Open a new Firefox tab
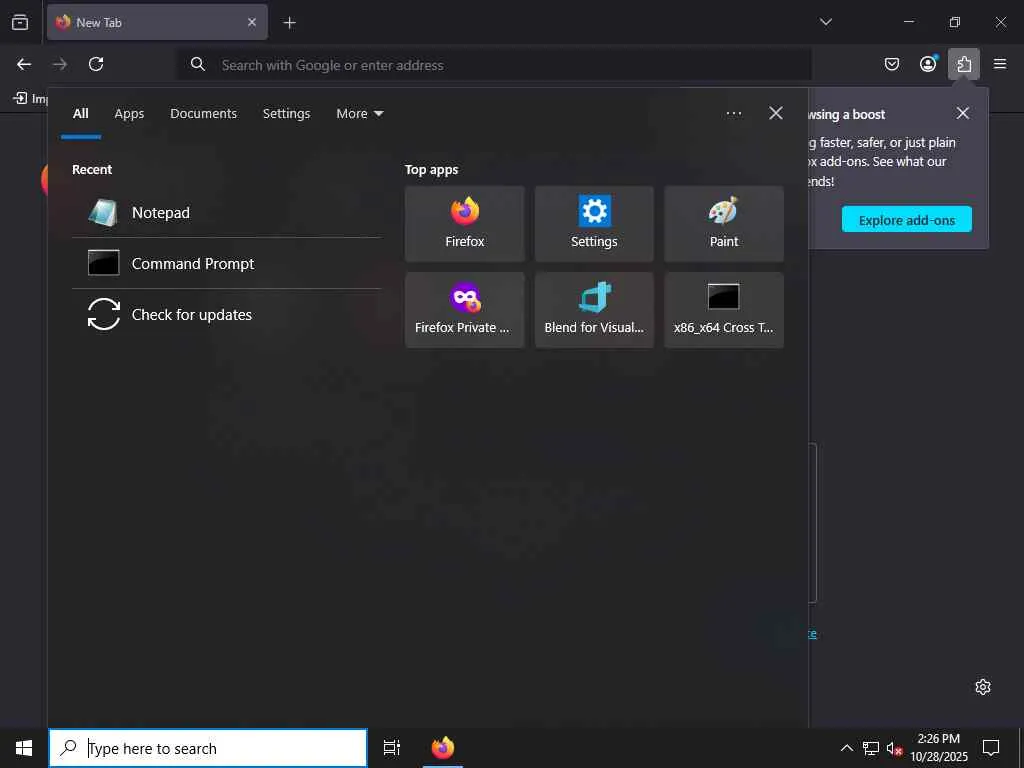This screenshot has height=768, width=1024. point(289,23)
